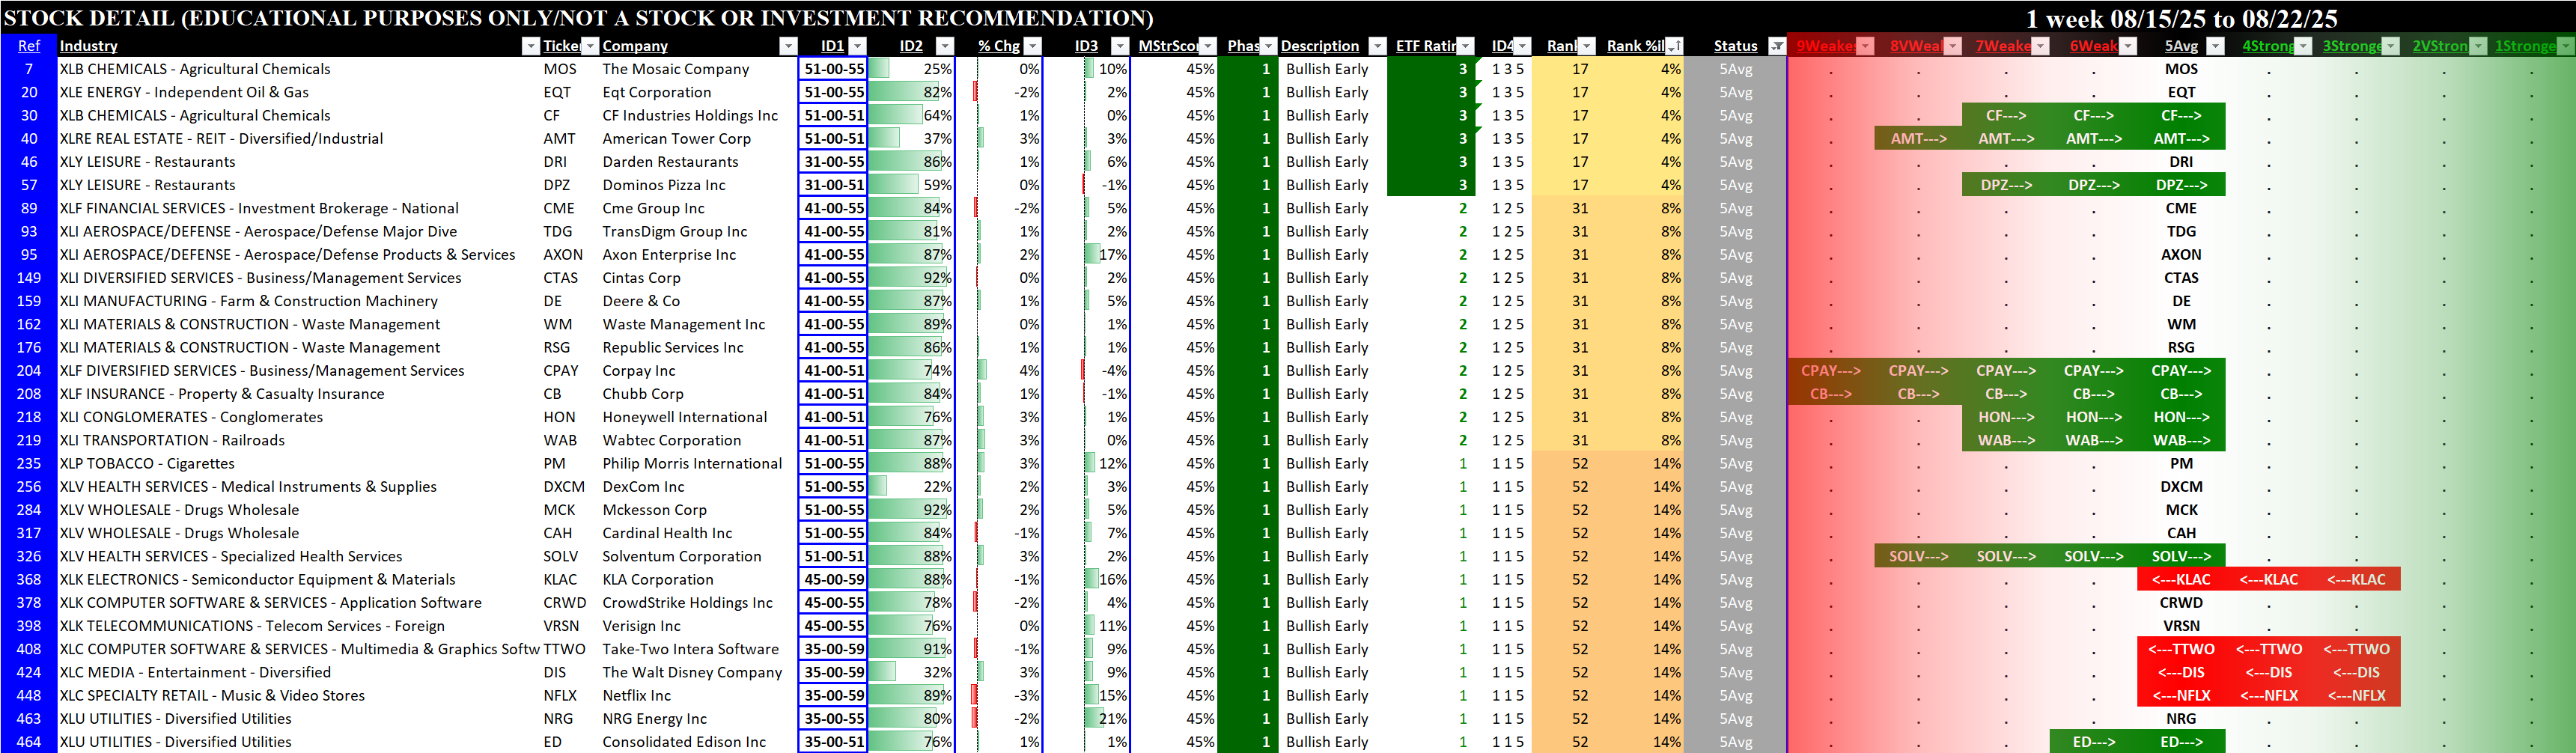Open the Phase column filter dropdown
Viewport: 2576px width, 753px height.
(1268, 46)
